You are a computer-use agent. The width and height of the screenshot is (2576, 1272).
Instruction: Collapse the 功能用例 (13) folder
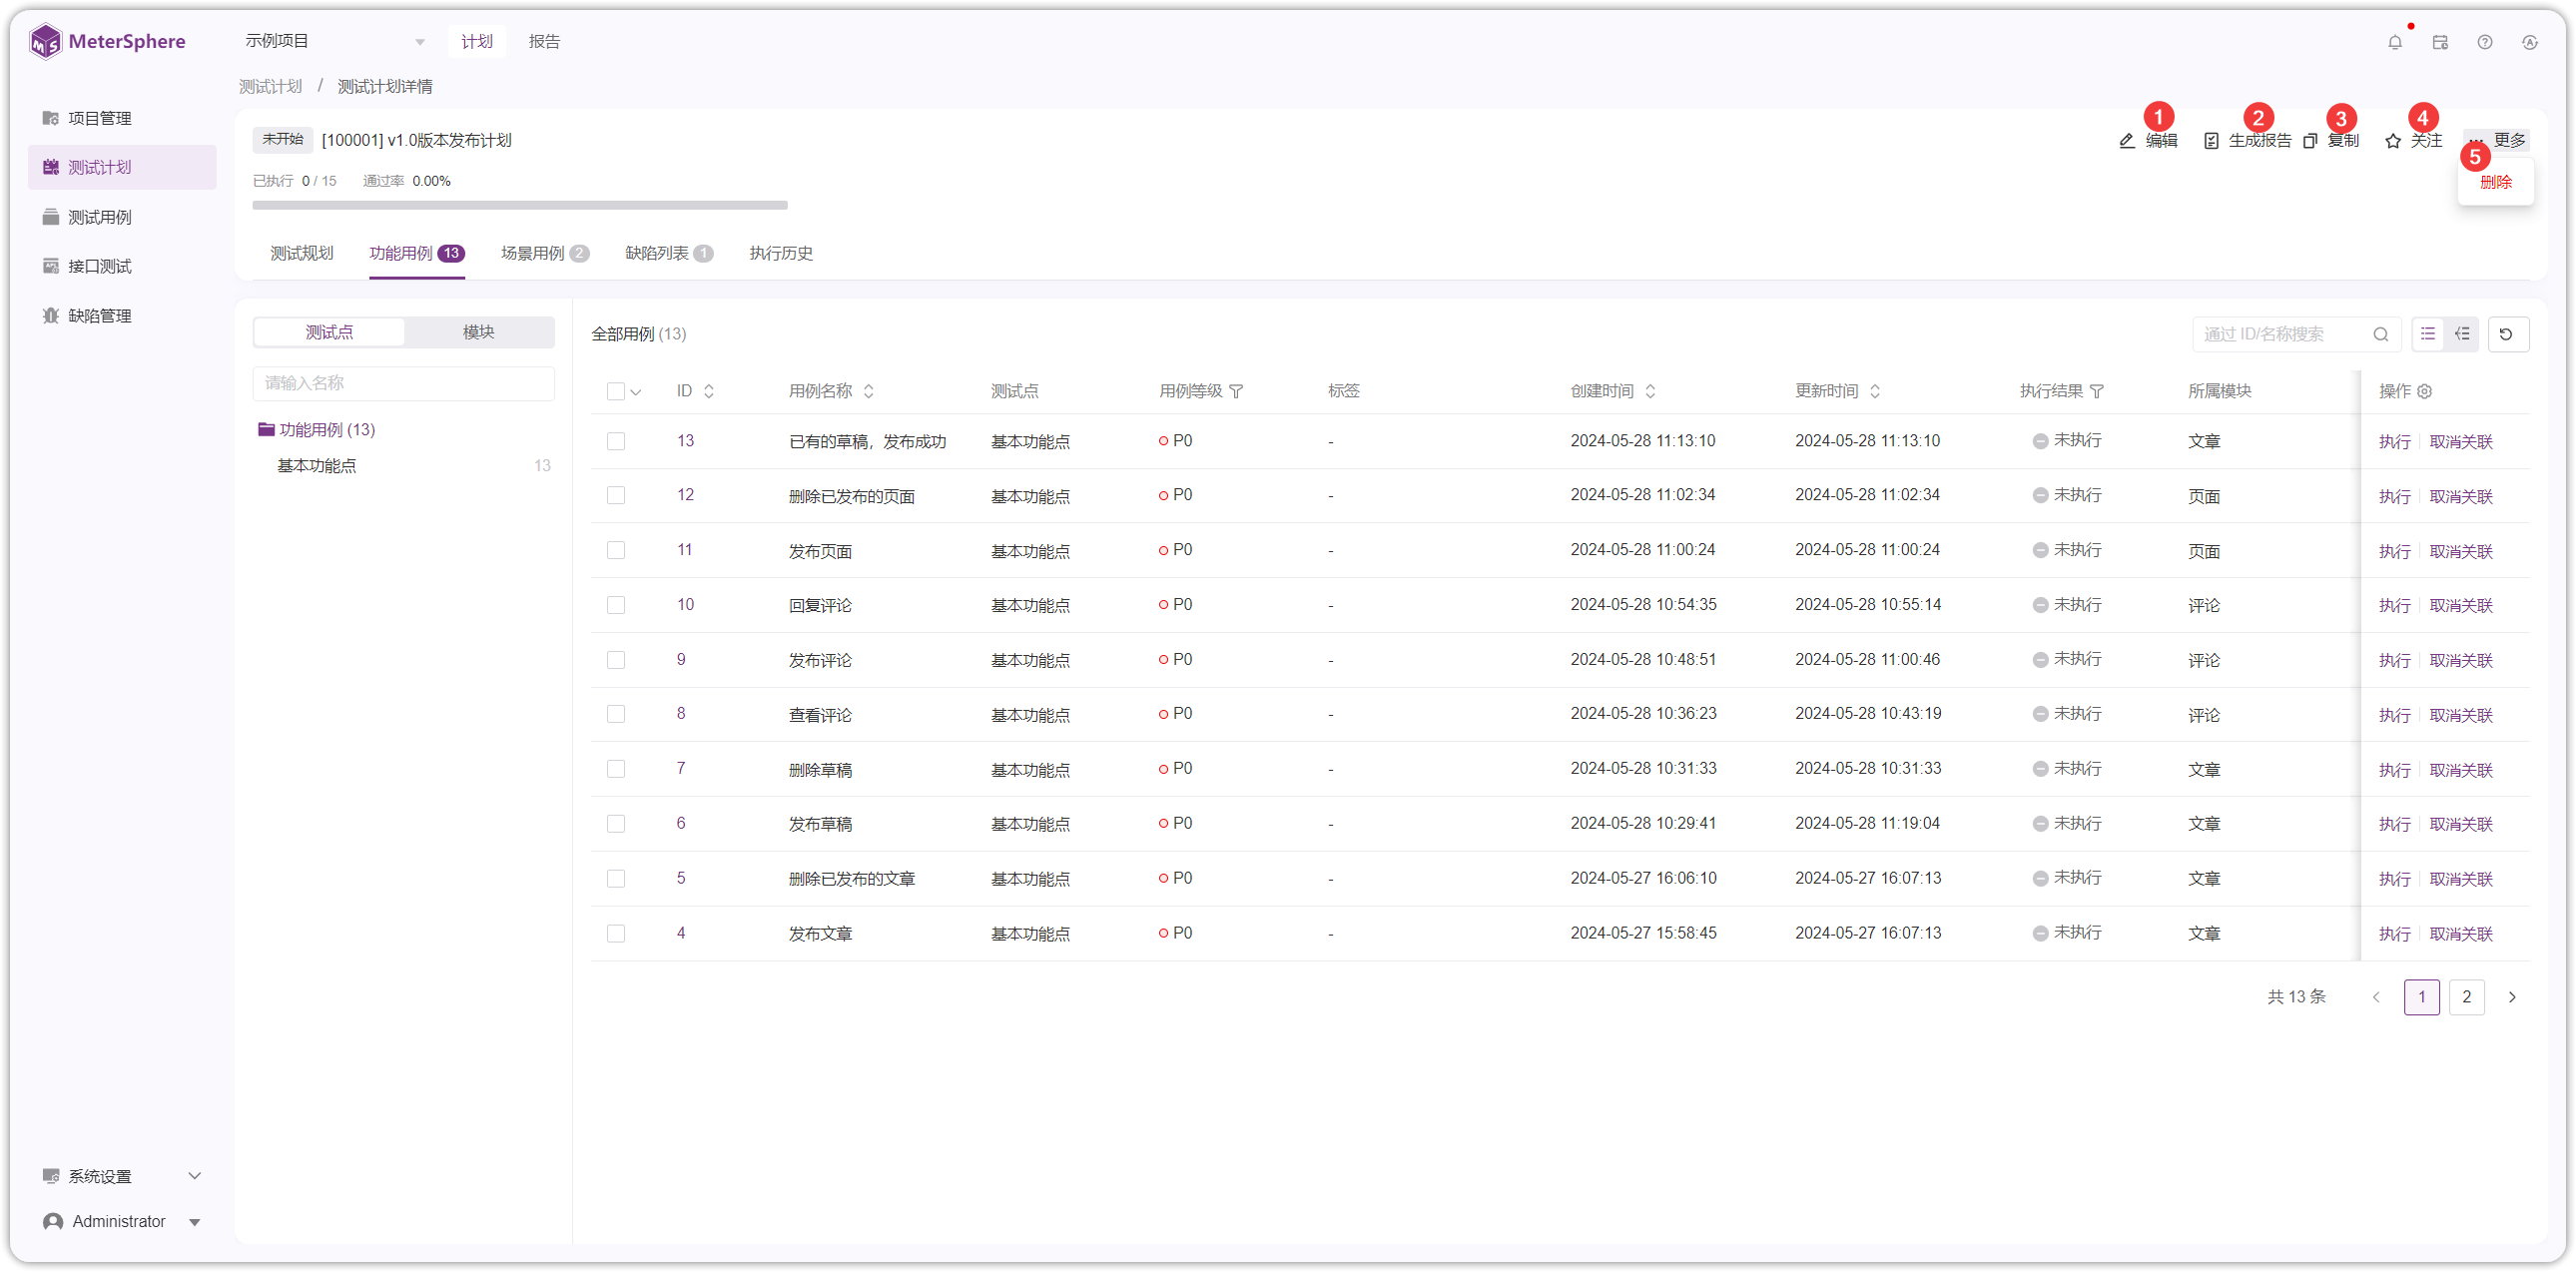tap(266, 429)
